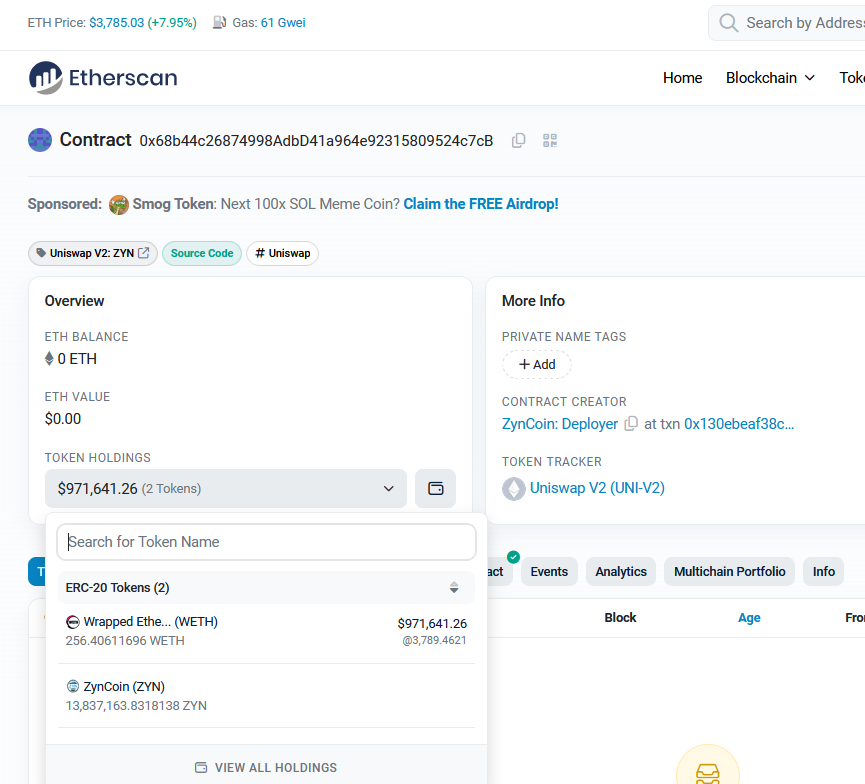Image resolution: width=865 pixels, height=784 pixels.
Task: Click the ETH price $3,785.03
Action: [x=116, y=23]
